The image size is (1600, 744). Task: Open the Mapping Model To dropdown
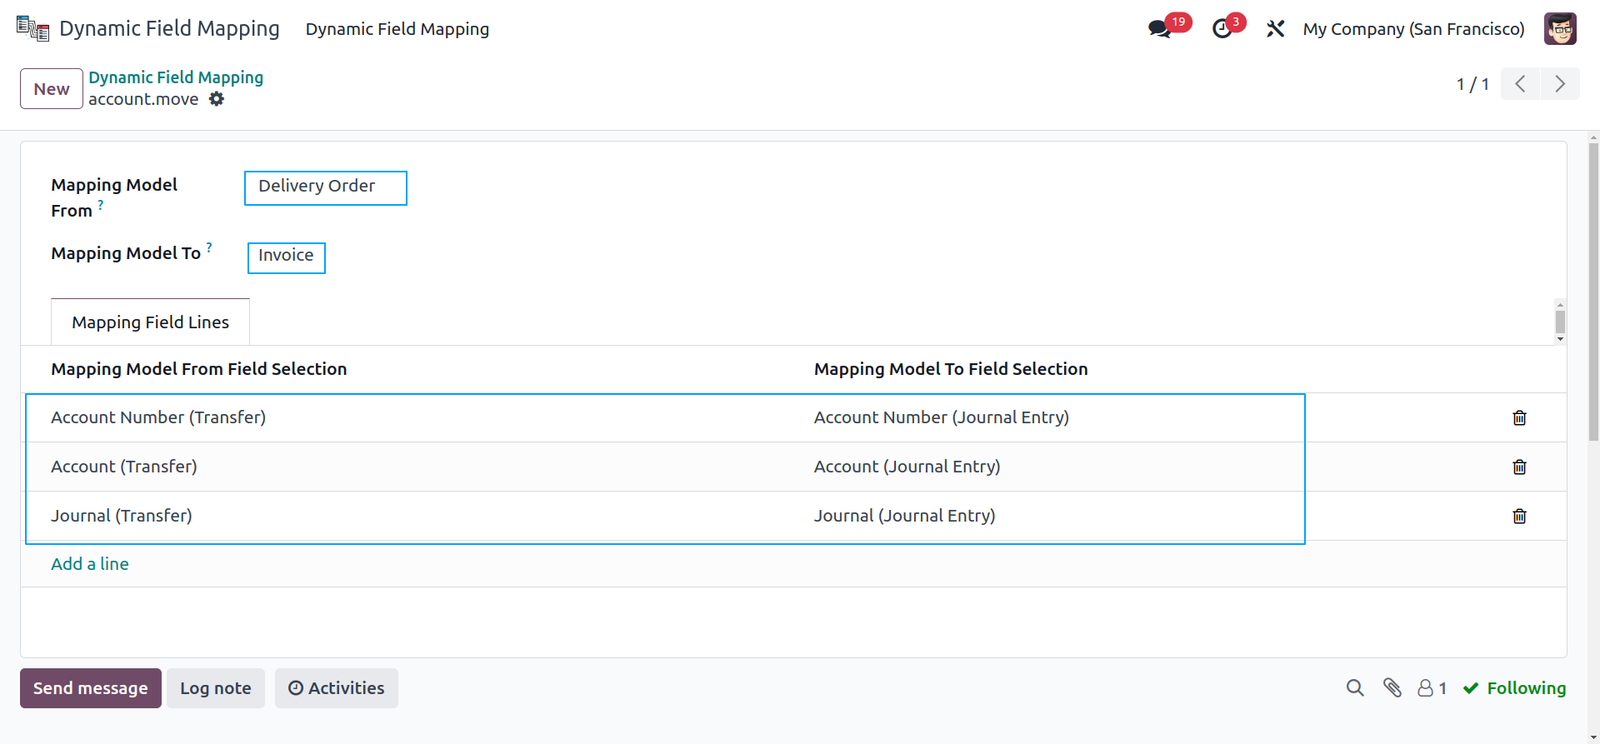pos(286,257)
